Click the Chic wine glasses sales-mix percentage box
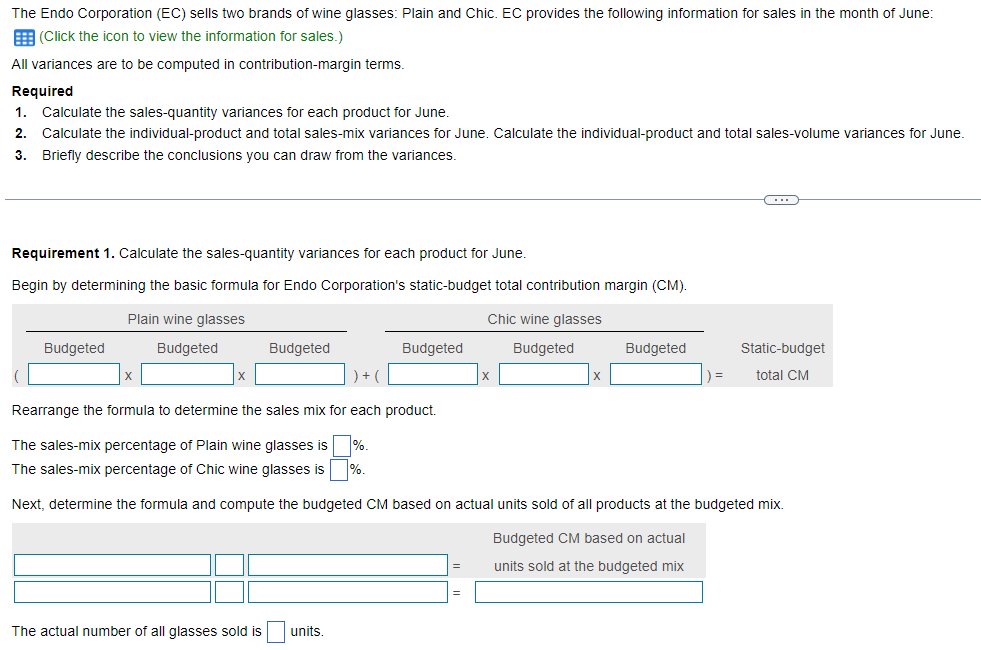Image resolution: width=981 pixels, height=650 pixels. pyautogui.click(x=338, y=470)
